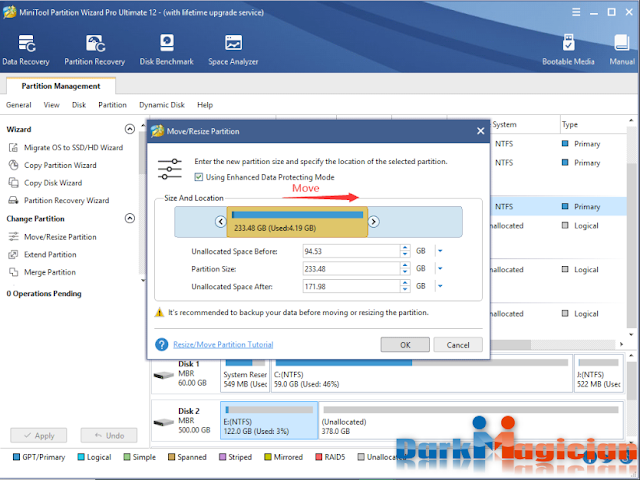Click the left arrow handle on the partition bar
640x480 pixels.
tap(221, 222)
